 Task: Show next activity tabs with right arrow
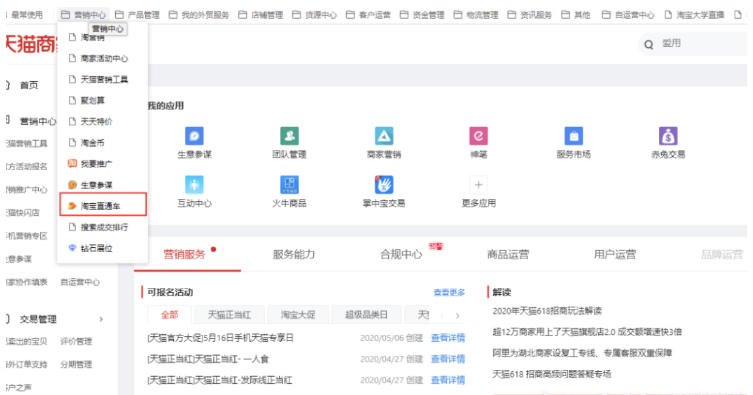tap(458, 316)
